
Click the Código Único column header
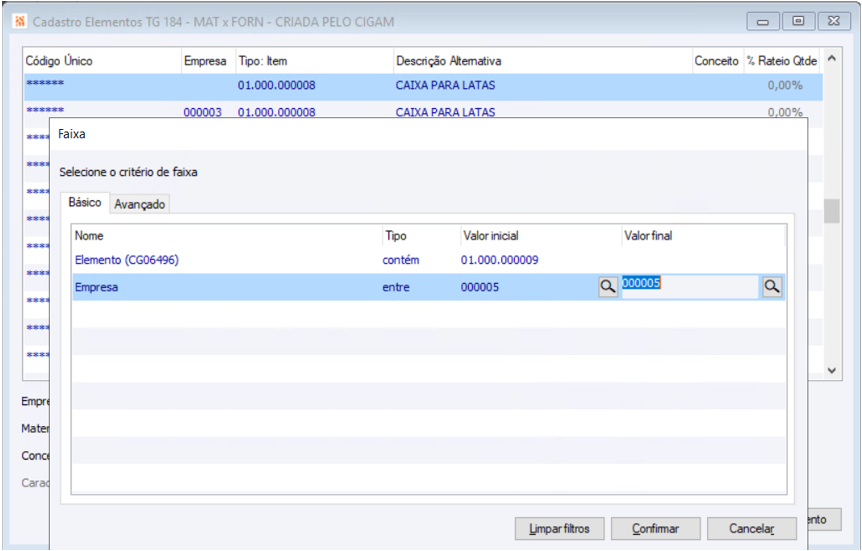[102, 60]
